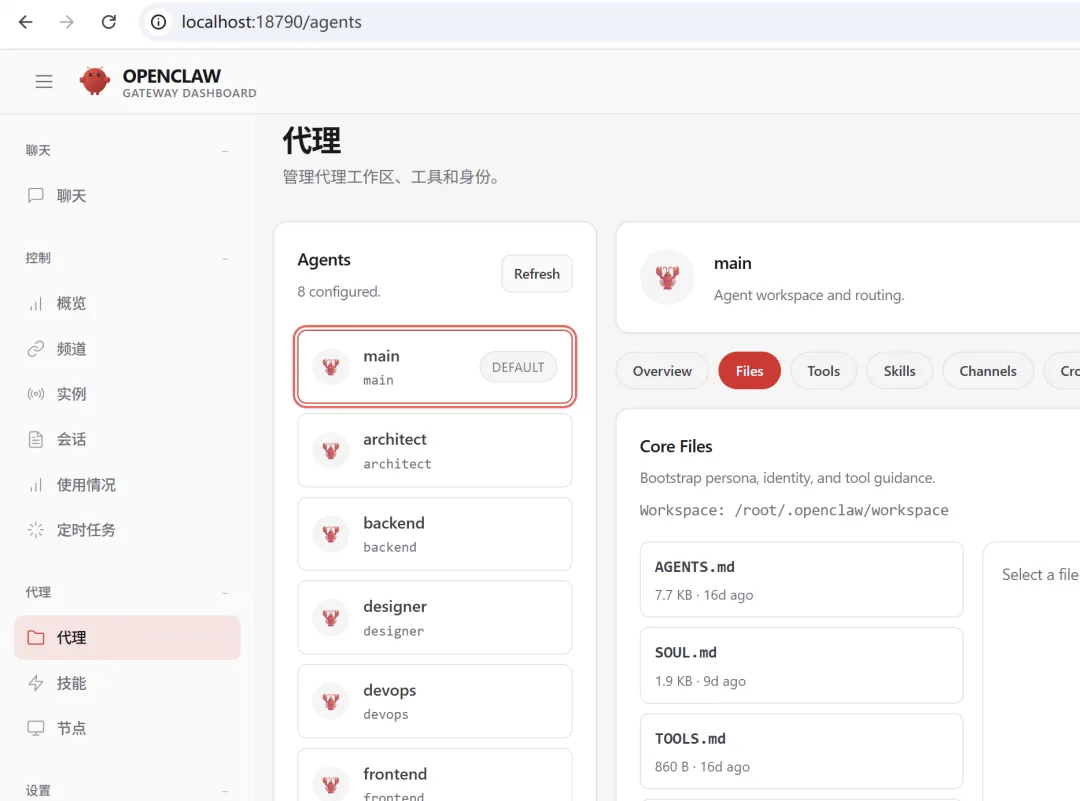Open the TOOLS.md file
This screenshot has height=801, width=1080.
pos(801,751)
